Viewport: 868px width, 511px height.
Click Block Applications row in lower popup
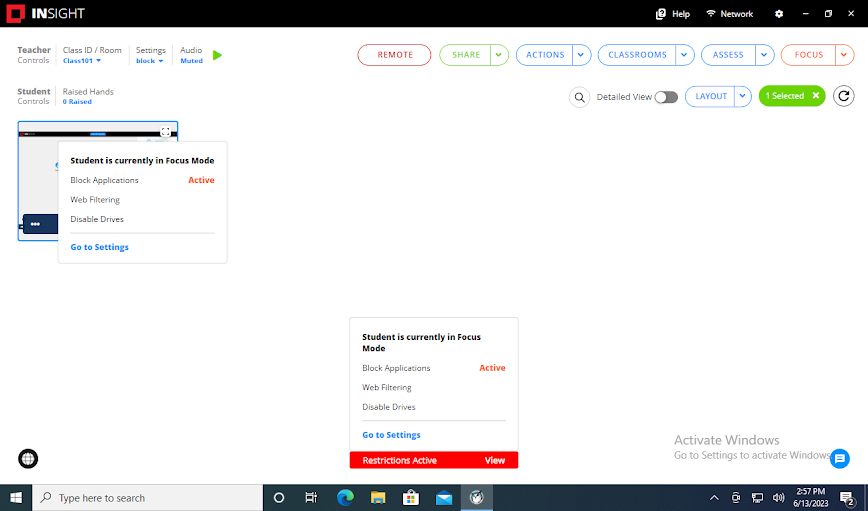point(433,368)
